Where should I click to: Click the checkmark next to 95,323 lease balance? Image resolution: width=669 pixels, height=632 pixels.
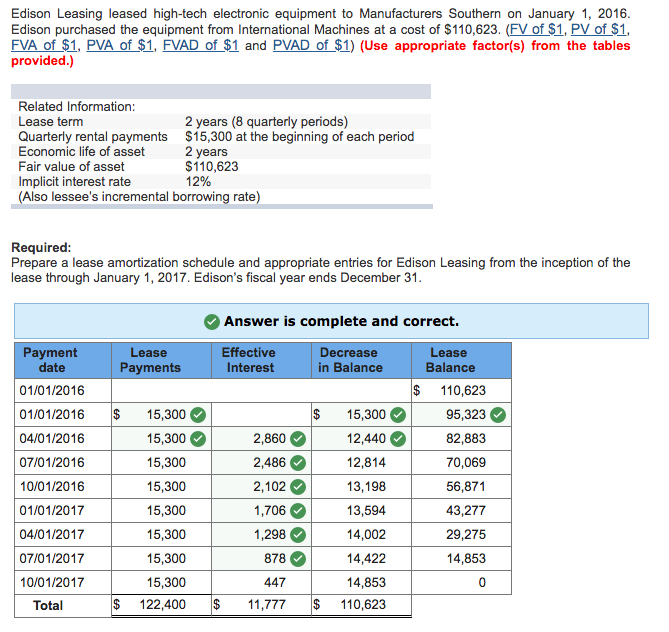click(498, 415)
